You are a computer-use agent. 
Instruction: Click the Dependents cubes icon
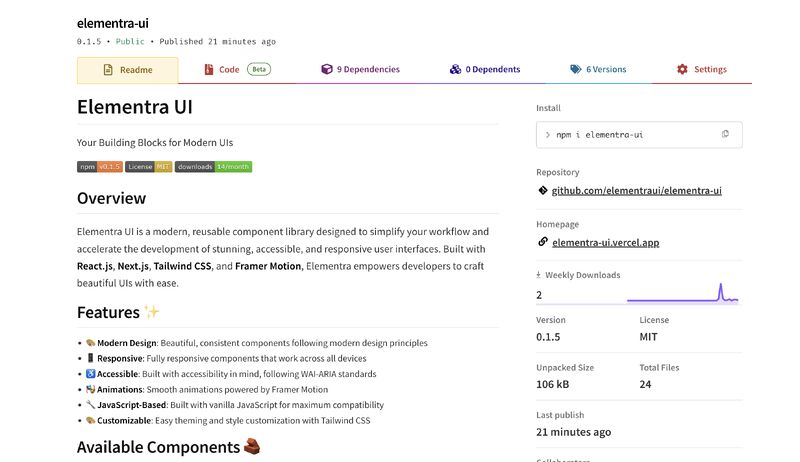[455, 69]
